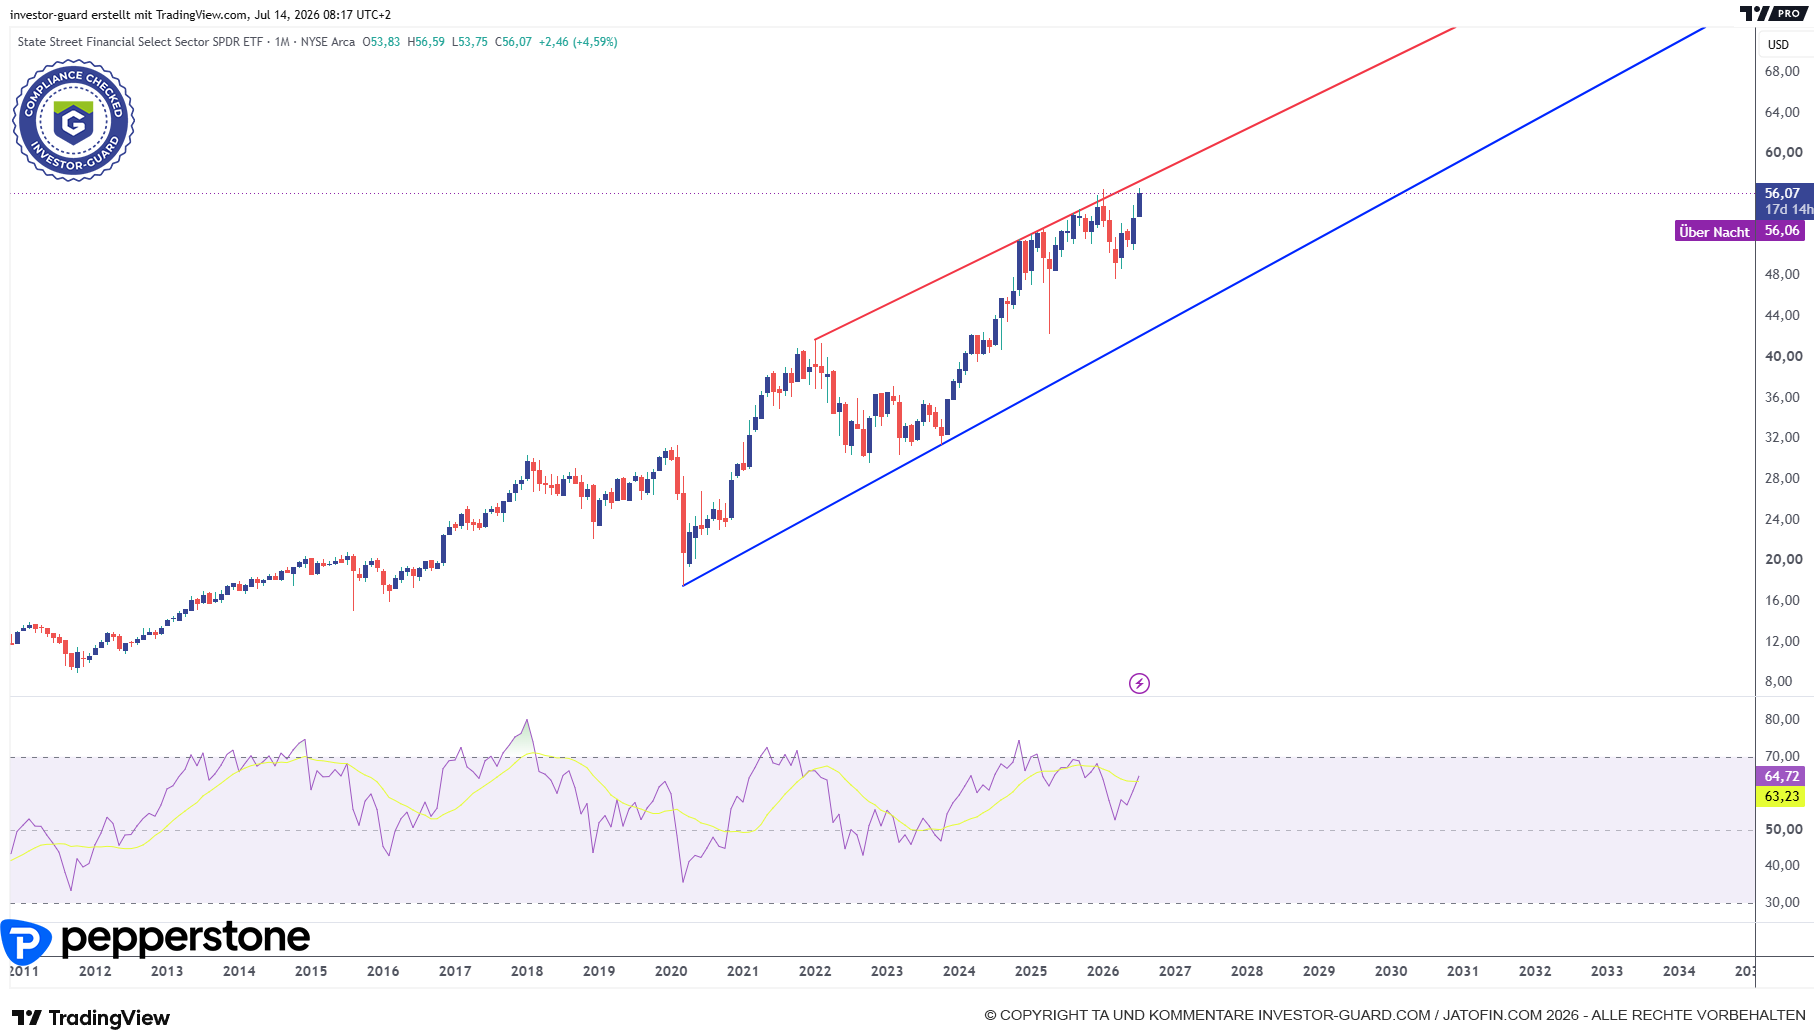Click the TradingView logo at bottom left
The image size is (1814, 1035).
(x=91, y=1018)
